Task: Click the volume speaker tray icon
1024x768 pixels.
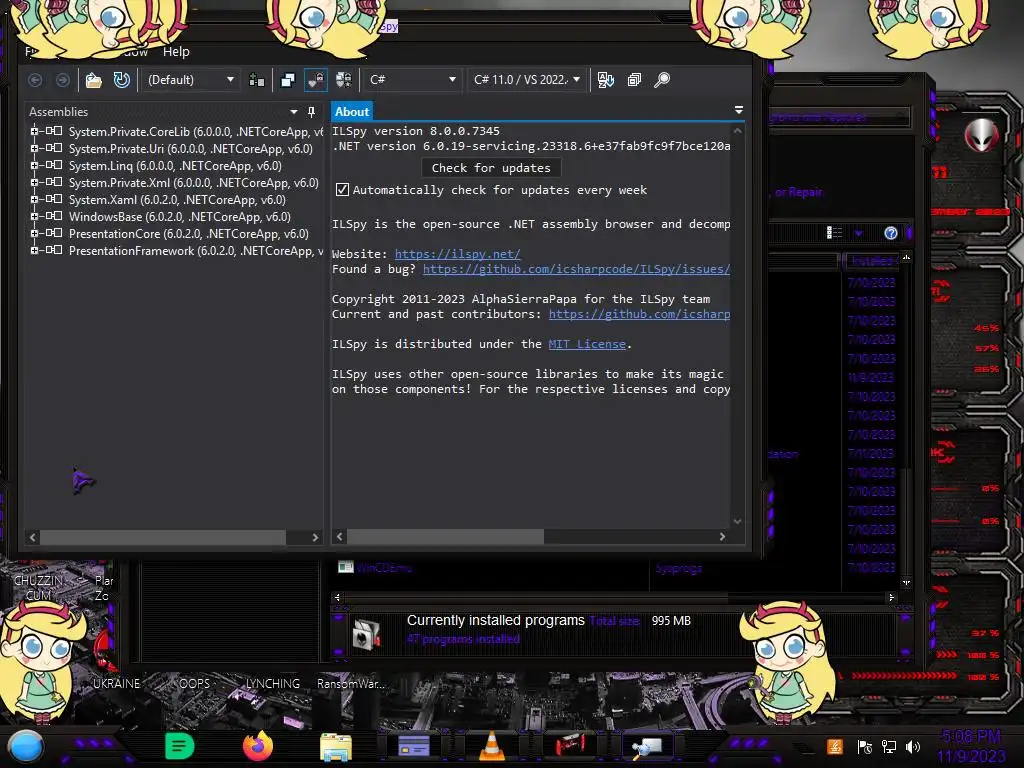Action: [913, 746]
